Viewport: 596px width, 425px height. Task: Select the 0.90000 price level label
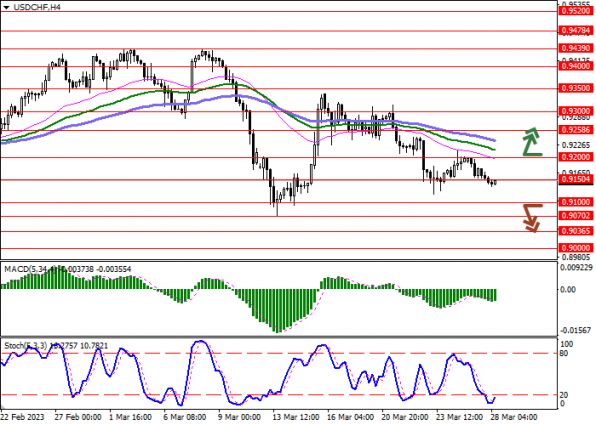[576, 248]
